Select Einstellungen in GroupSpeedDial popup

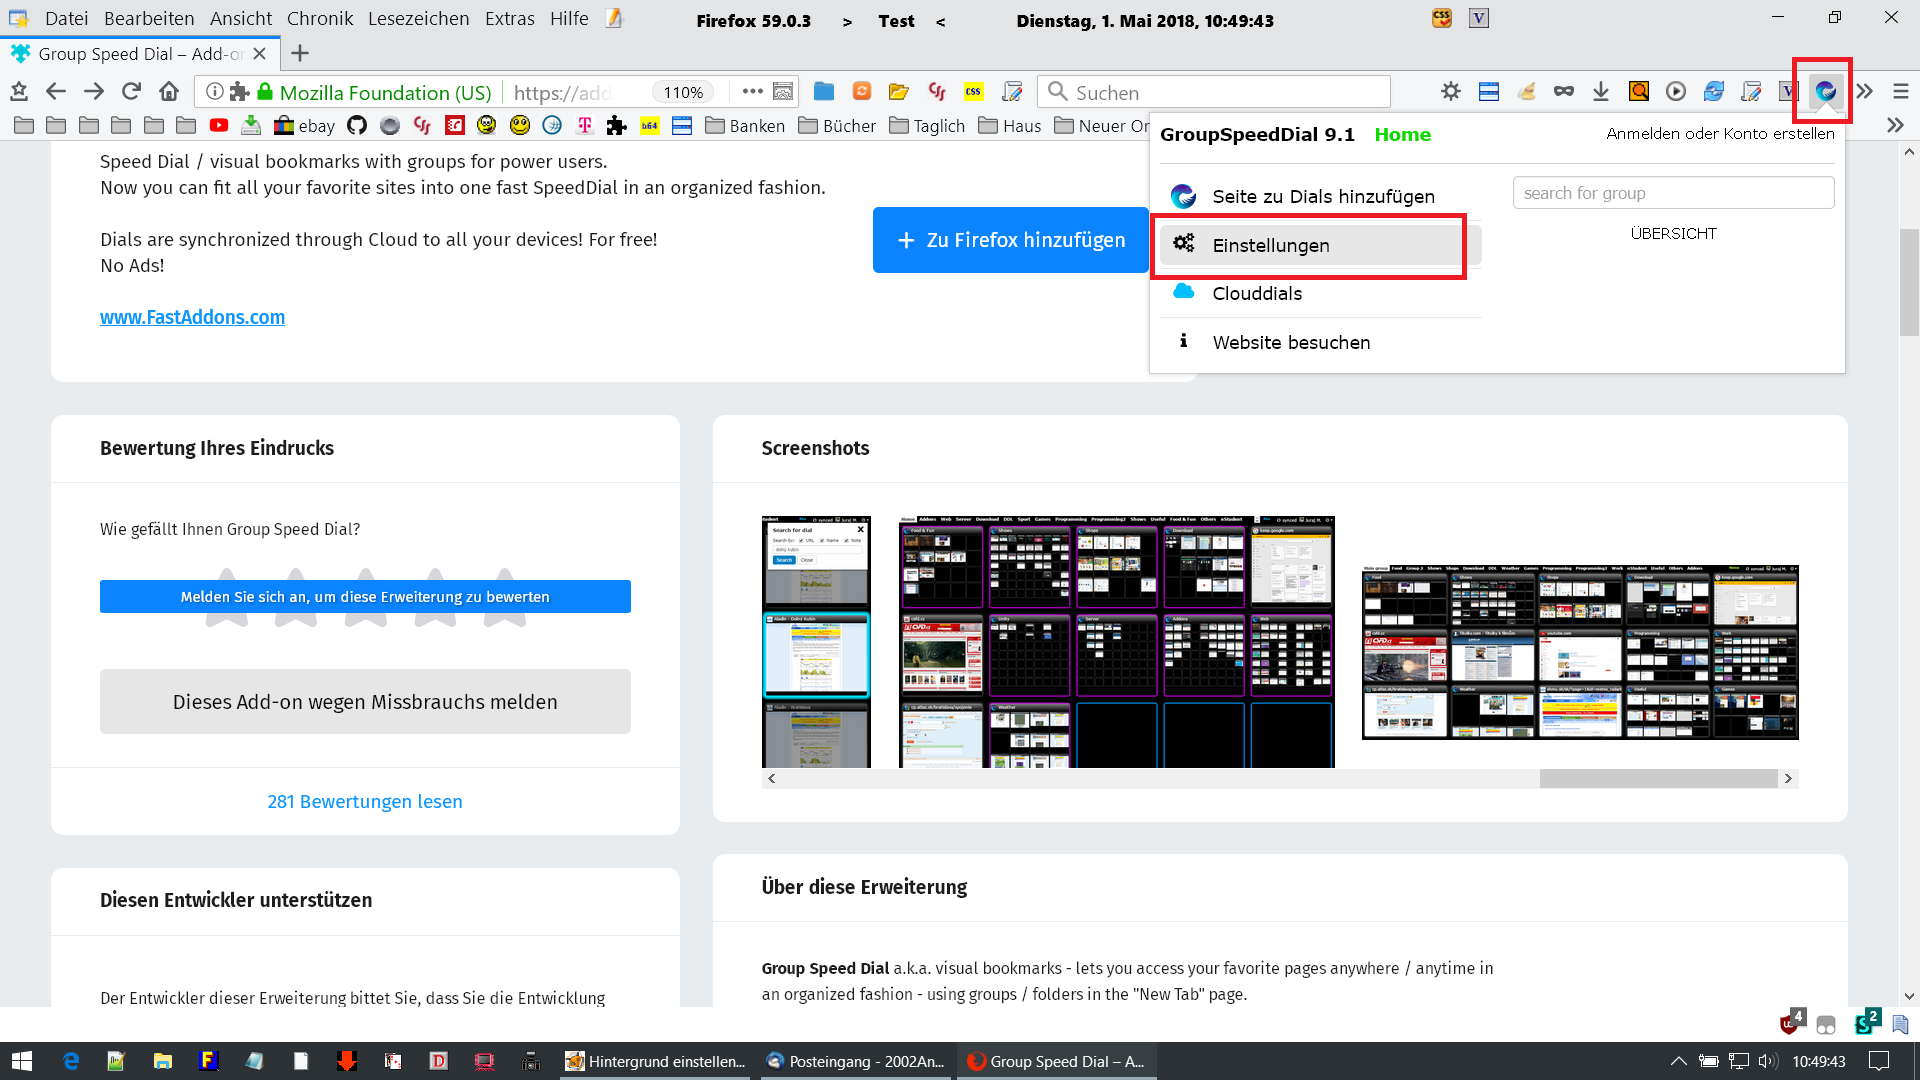(1270, 246)
